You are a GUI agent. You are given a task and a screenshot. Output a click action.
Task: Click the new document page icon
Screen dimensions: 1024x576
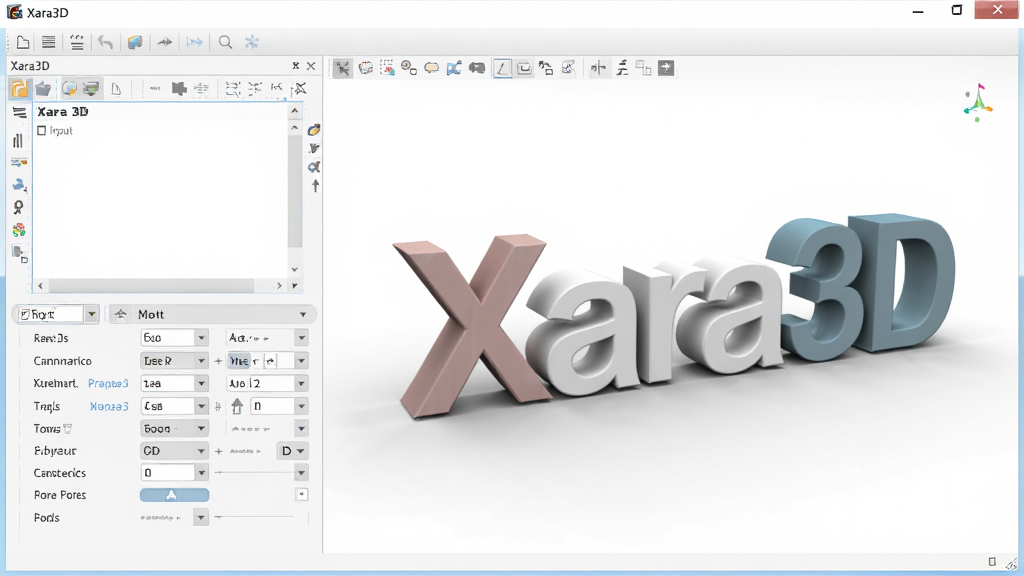23,42
